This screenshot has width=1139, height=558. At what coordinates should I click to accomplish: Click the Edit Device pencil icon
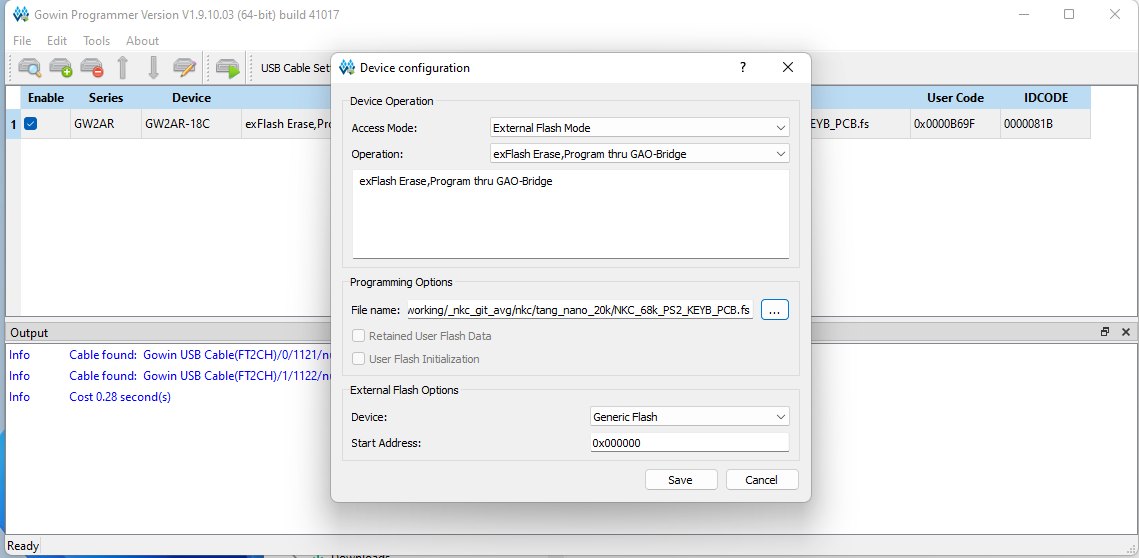point(185,68)
